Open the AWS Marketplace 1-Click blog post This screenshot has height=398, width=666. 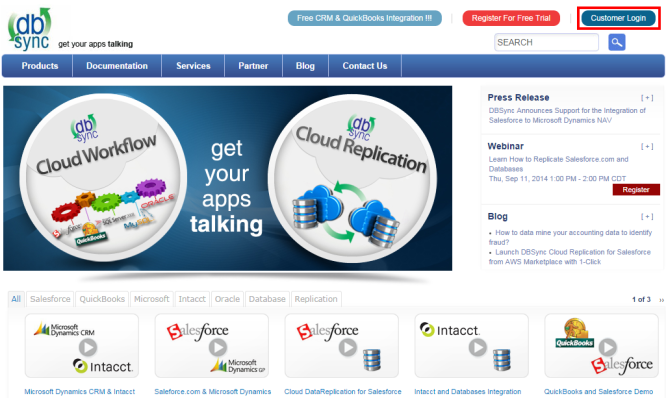click(x=570, y=257)
